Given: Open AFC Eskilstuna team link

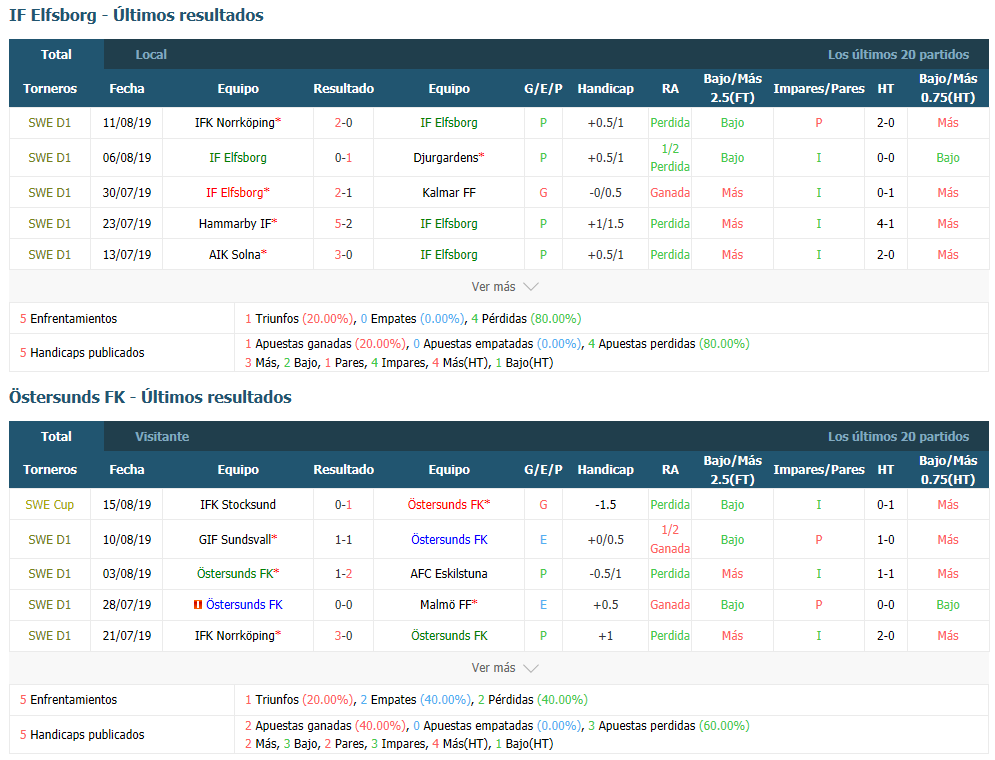Looking at the screenshot, I should tap(449, 574).
